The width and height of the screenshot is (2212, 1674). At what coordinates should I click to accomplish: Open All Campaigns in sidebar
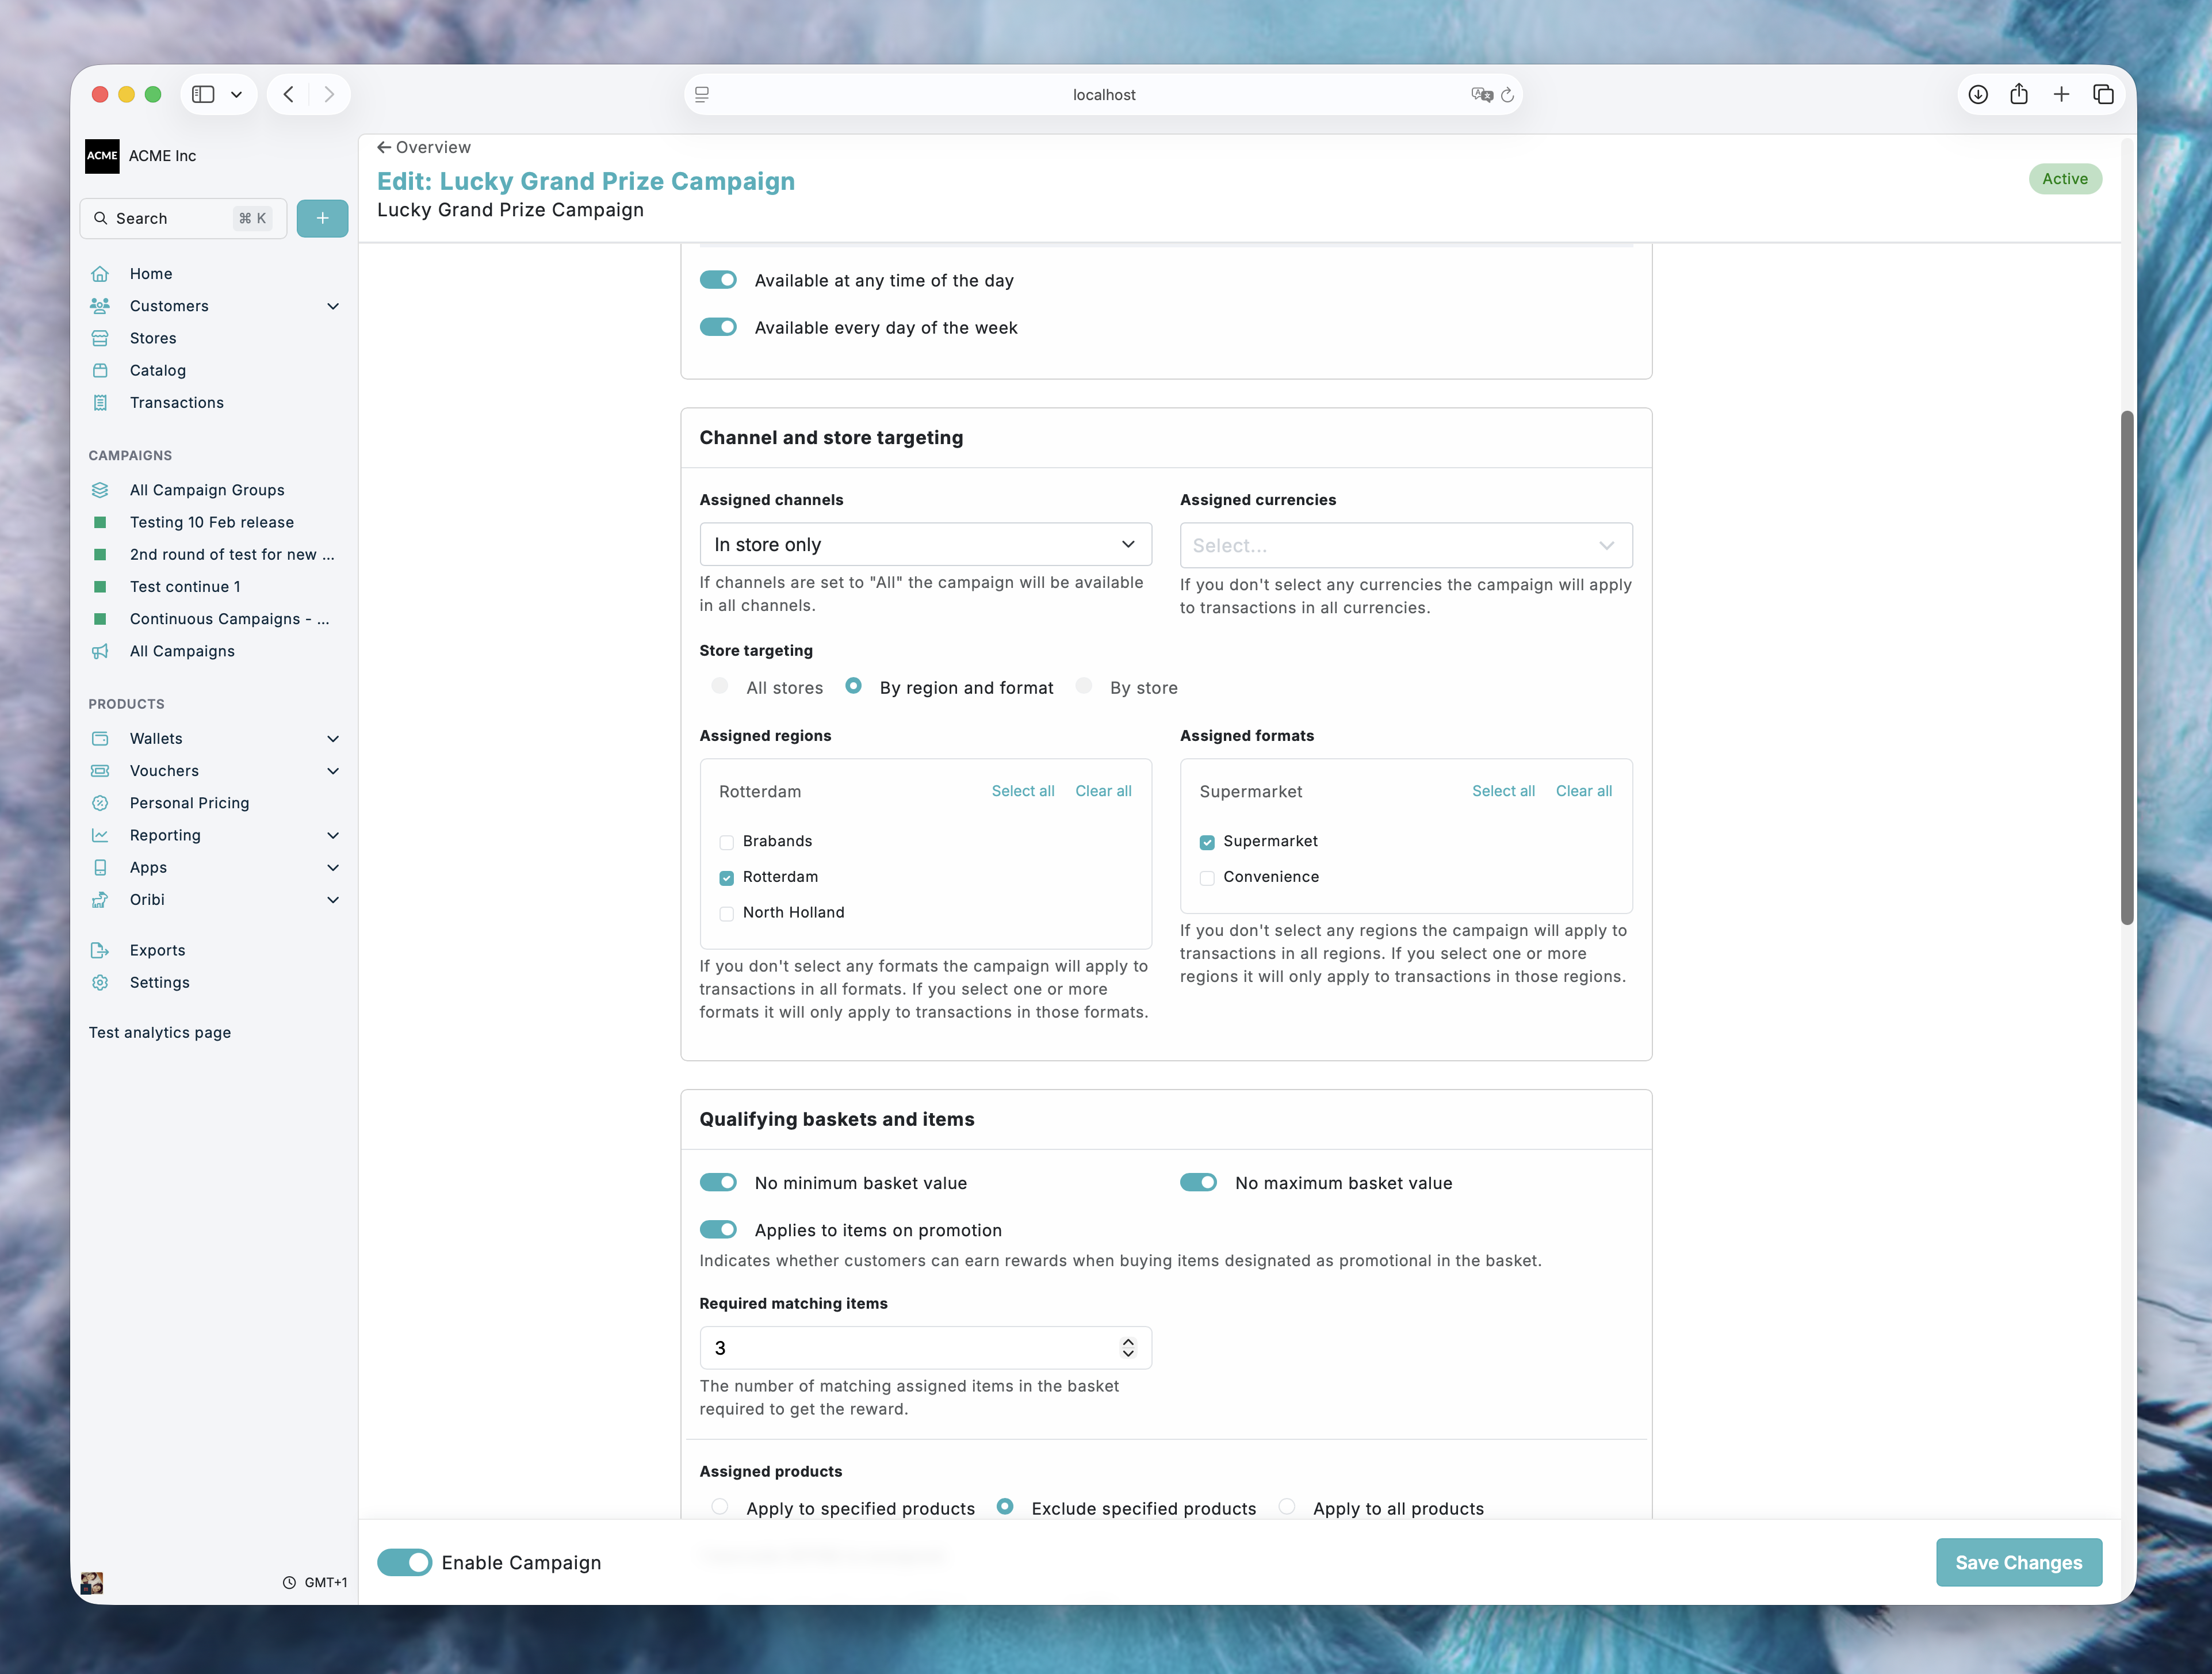(182, 651)
